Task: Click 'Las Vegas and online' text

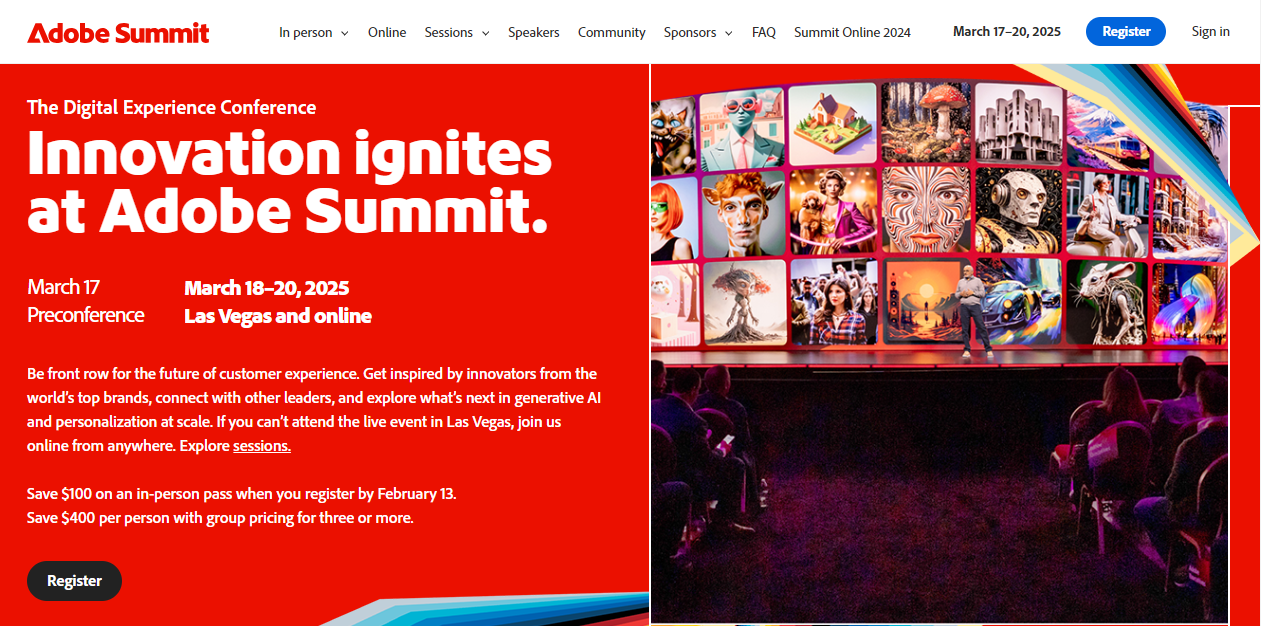Action: [x=278, y=316]
